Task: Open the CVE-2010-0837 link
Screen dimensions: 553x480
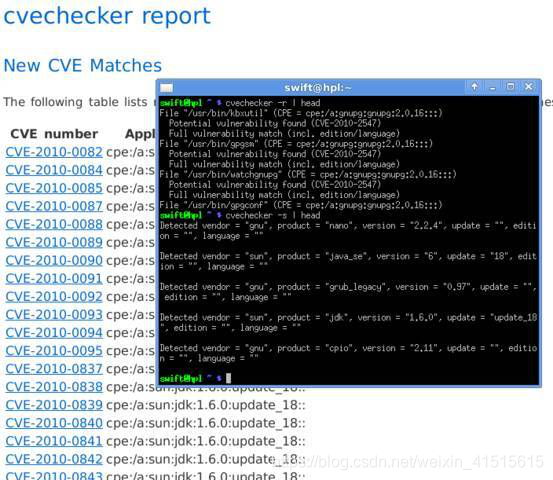Action: coord(54,369)
